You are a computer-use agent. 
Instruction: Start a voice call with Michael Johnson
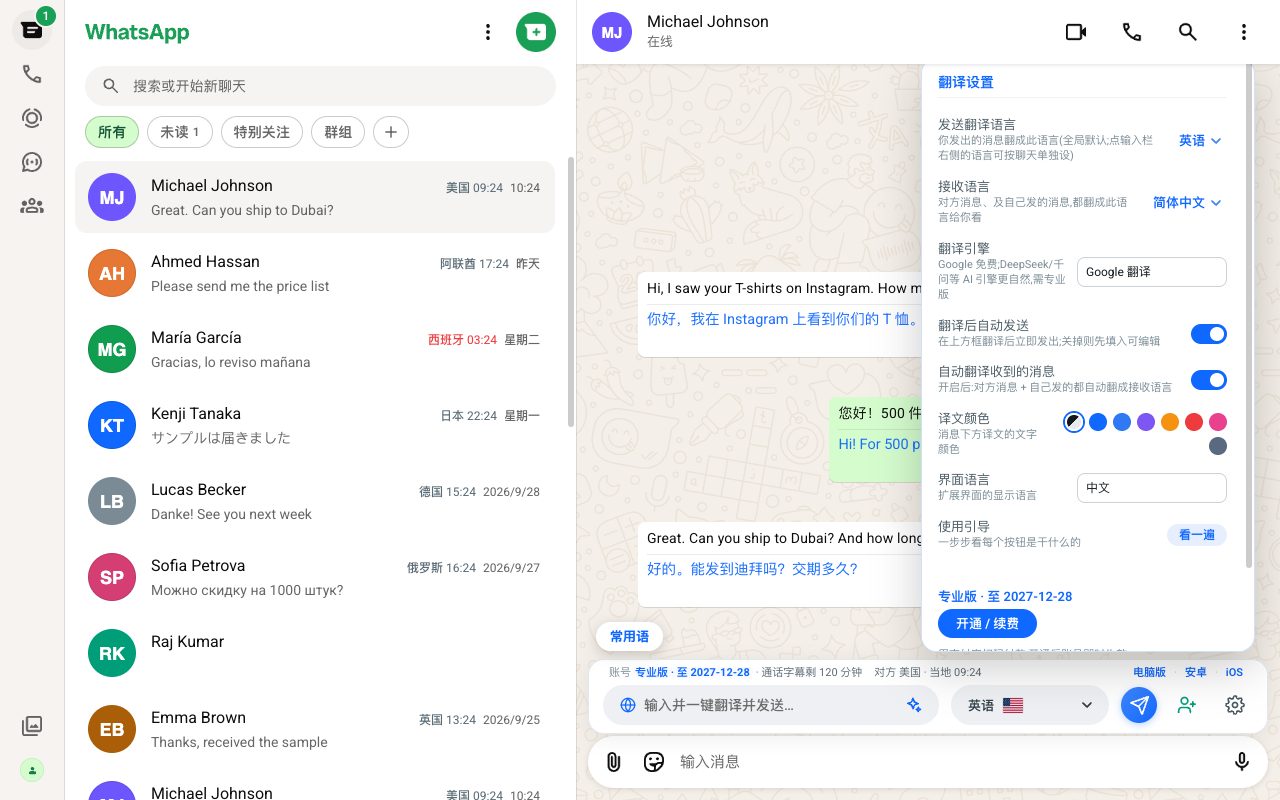[1132, 32]
